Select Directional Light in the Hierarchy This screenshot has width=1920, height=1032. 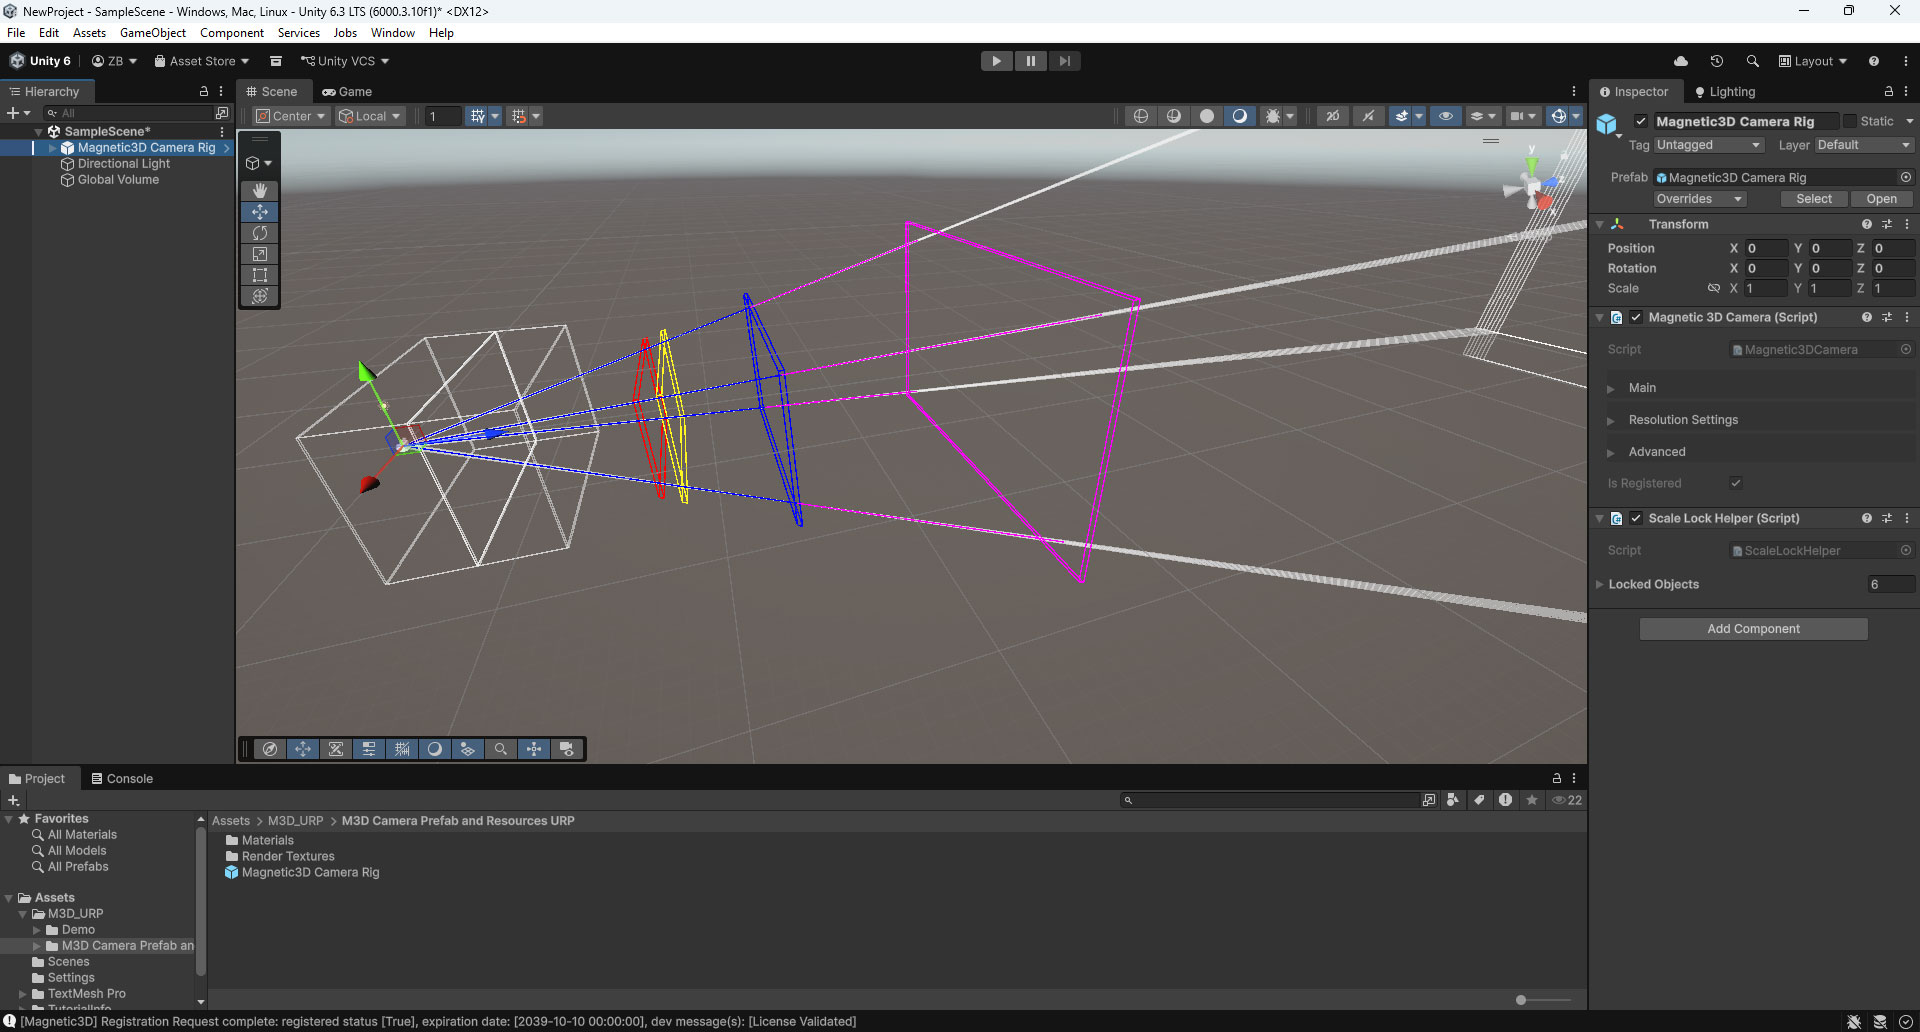click(x=123, y=163)
